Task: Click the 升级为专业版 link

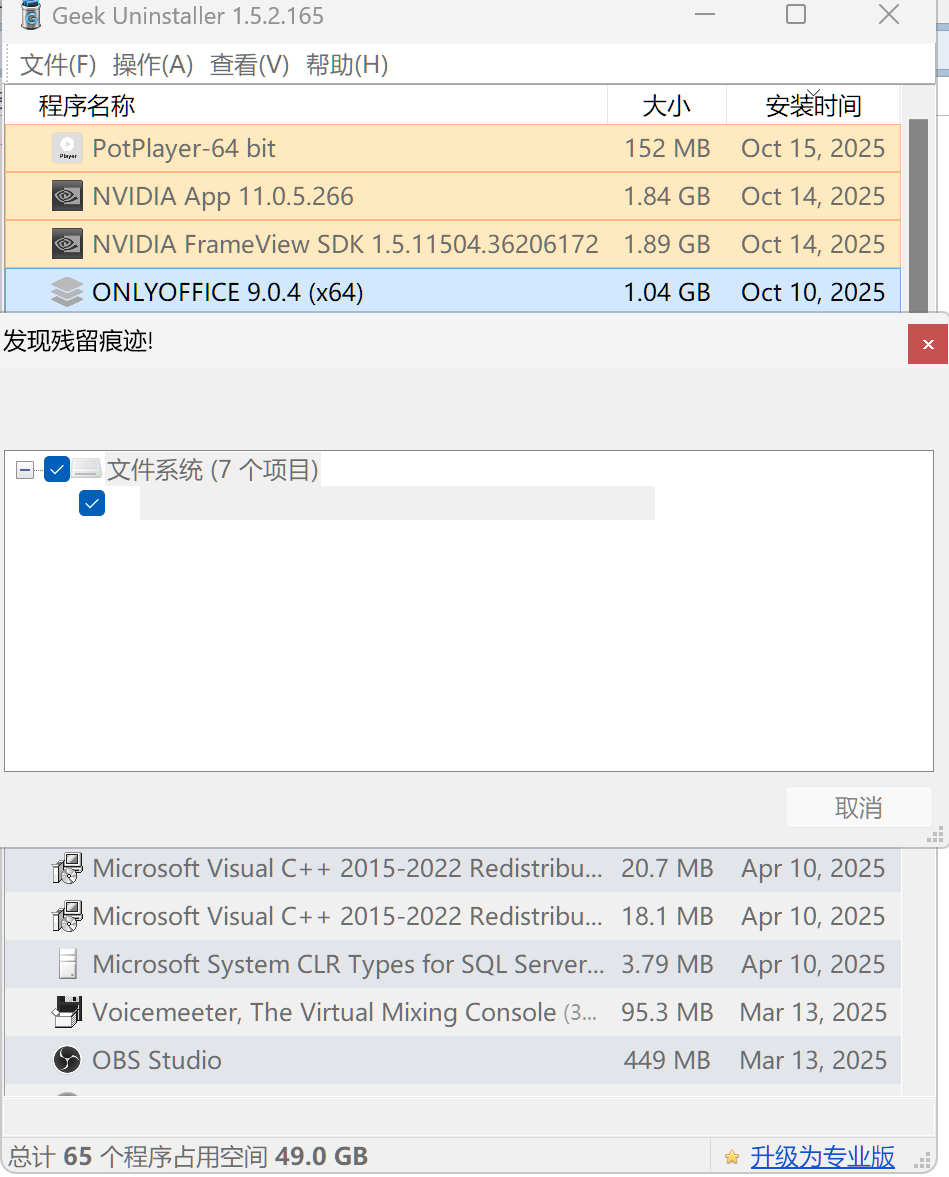Action: pyautogui.click(x=822, y=1157)
